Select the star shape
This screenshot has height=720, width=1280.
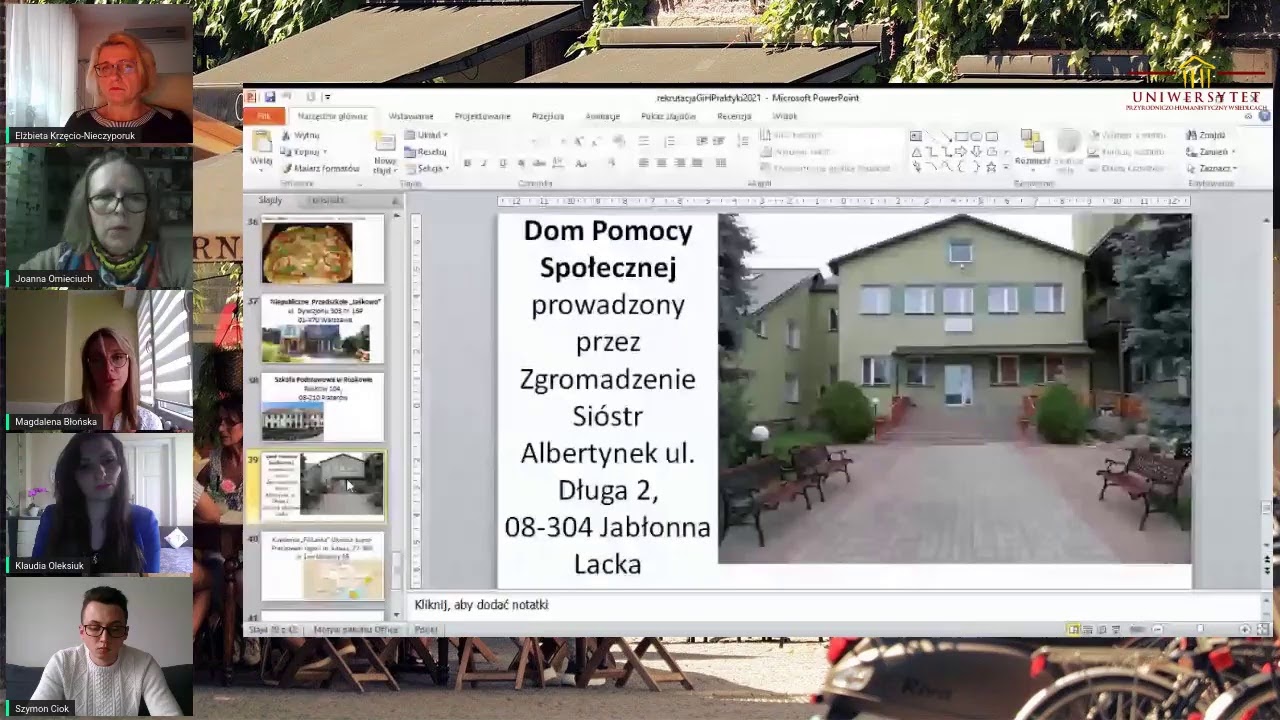991,166
